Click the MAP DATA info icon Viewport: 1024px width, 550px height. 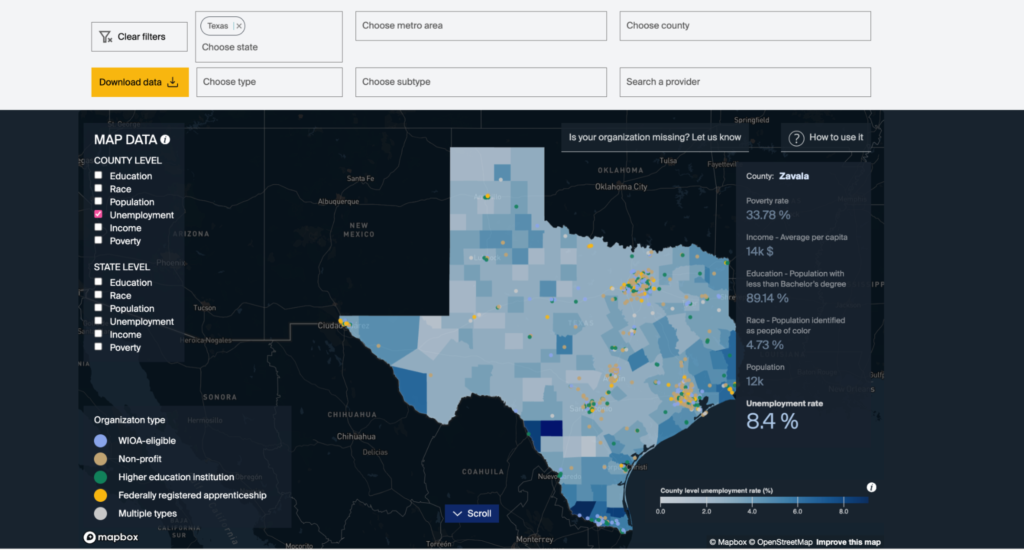click(x=165, y=140)
